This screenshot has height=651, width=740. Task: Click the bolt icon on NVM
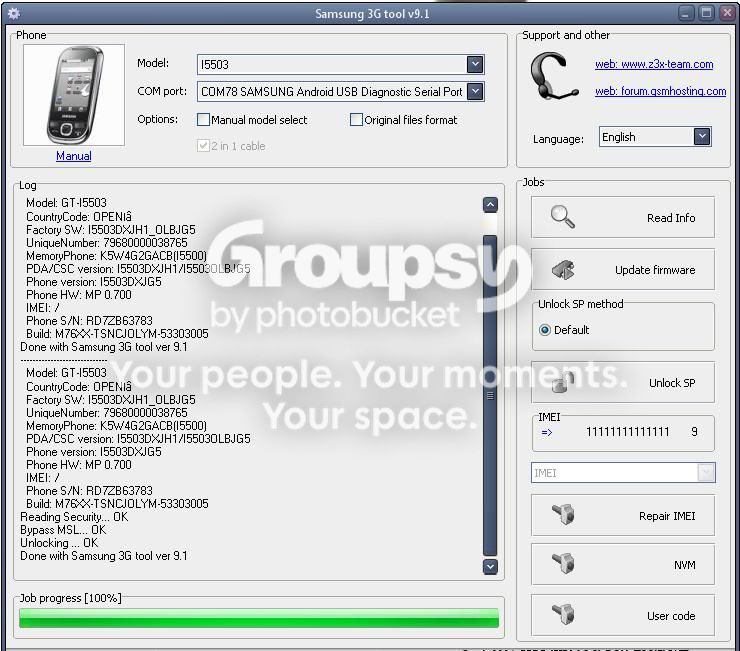tap(563, 563)
